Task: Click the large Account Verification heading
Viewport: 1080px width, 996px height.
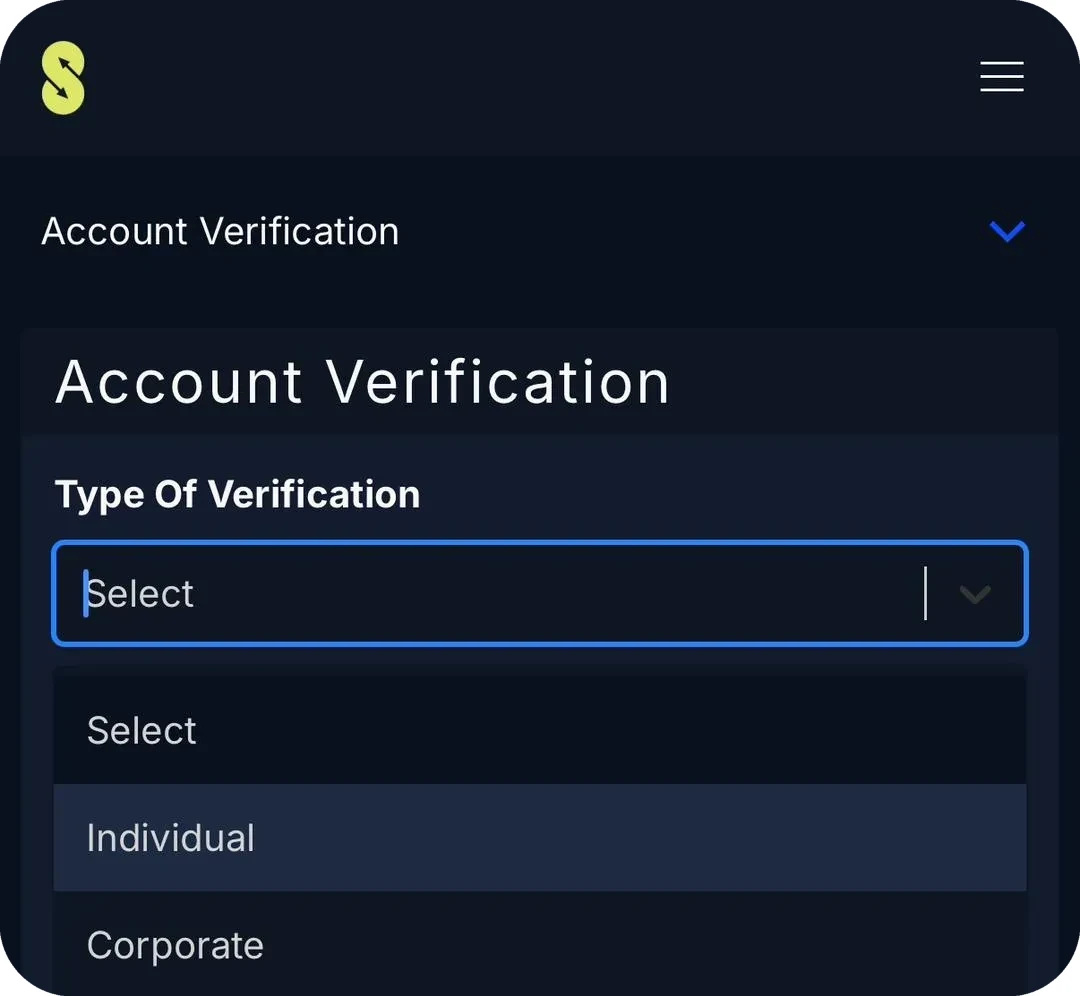Action: click(362, 382)
